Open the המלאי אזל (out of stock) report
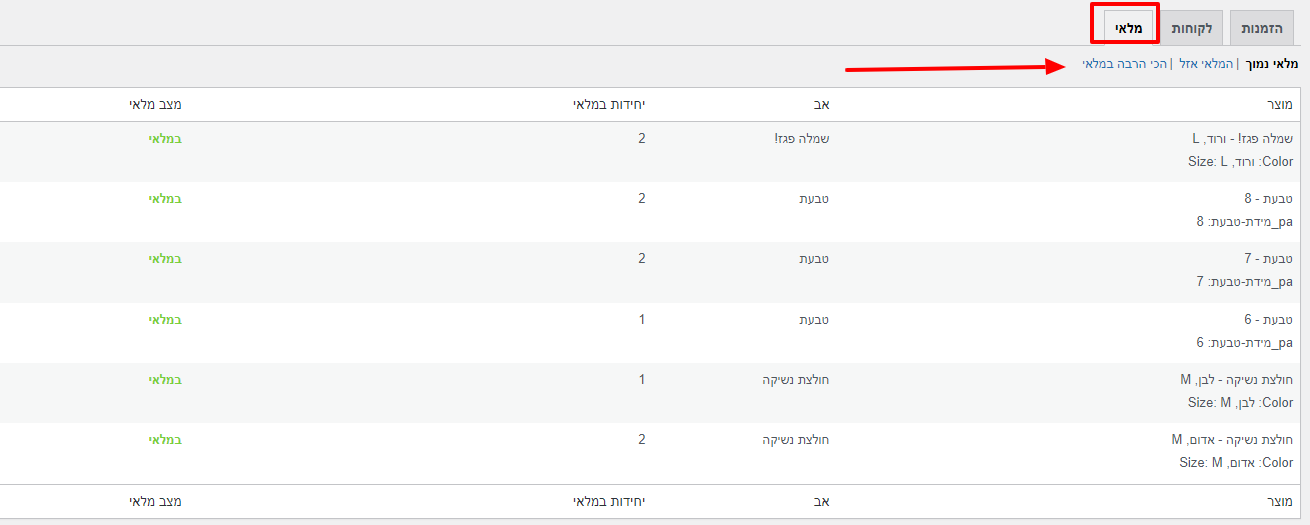Screen dimensions: 1310x525 pyautogui.click(x=1205, y=65)
